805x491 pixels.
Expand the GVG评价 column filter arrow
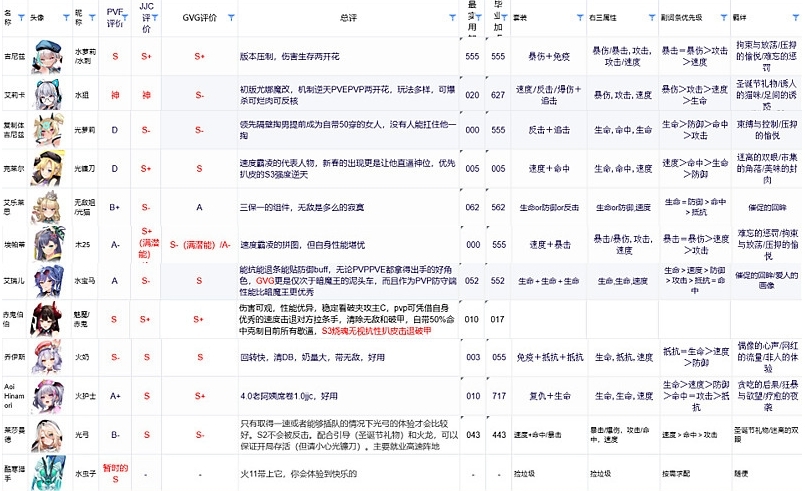click(x=231, y=18)
